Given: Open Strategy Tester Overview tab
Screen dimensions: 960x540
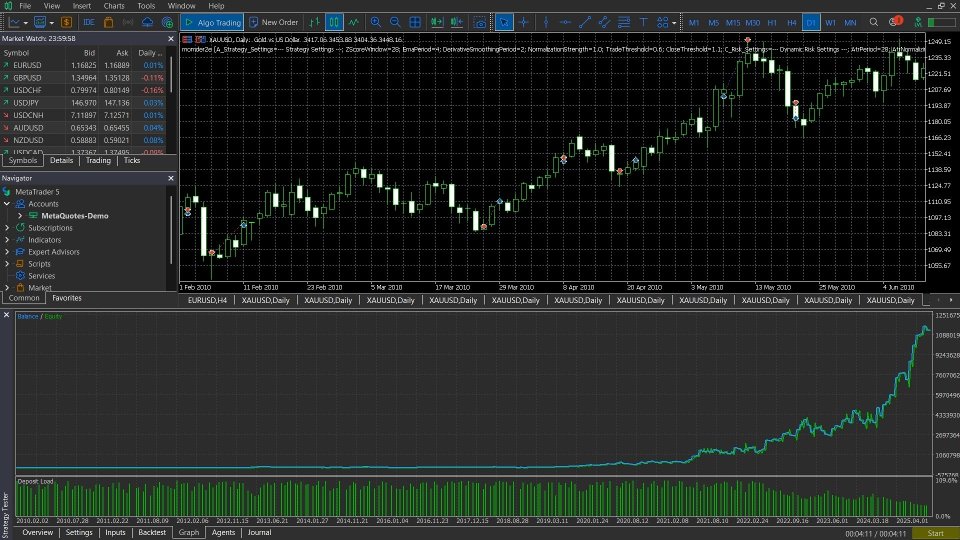Looking at the screenshot, I should point(37,533).
